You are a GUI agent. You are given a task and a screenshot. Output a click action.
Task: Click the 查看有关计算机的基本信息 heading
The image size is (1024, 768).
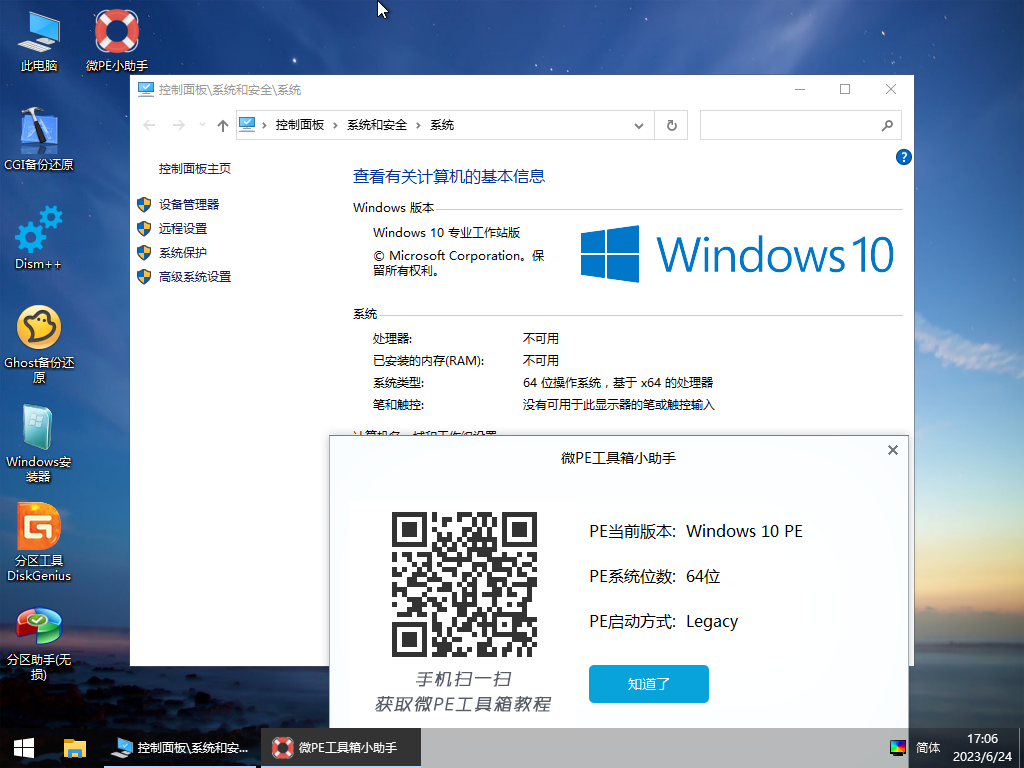[449, 176]
